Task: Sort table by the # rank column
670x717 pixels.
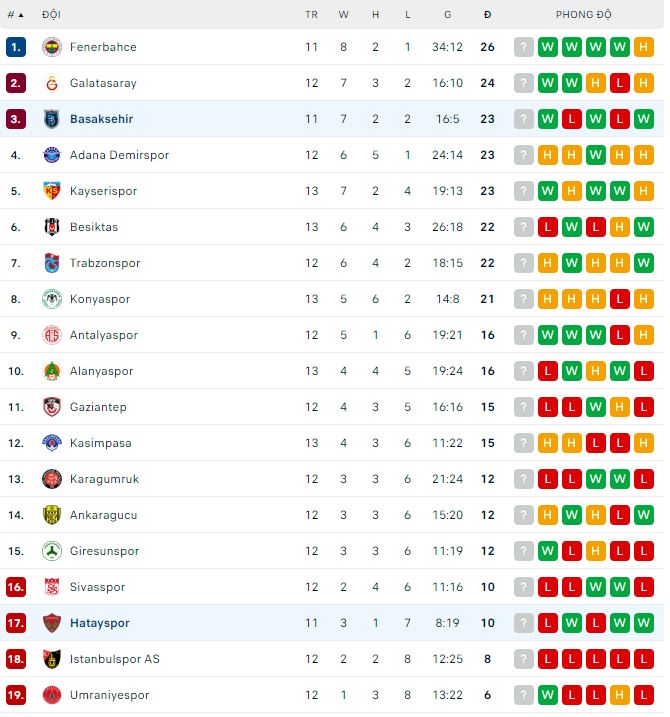Action: tap(15, 15)
